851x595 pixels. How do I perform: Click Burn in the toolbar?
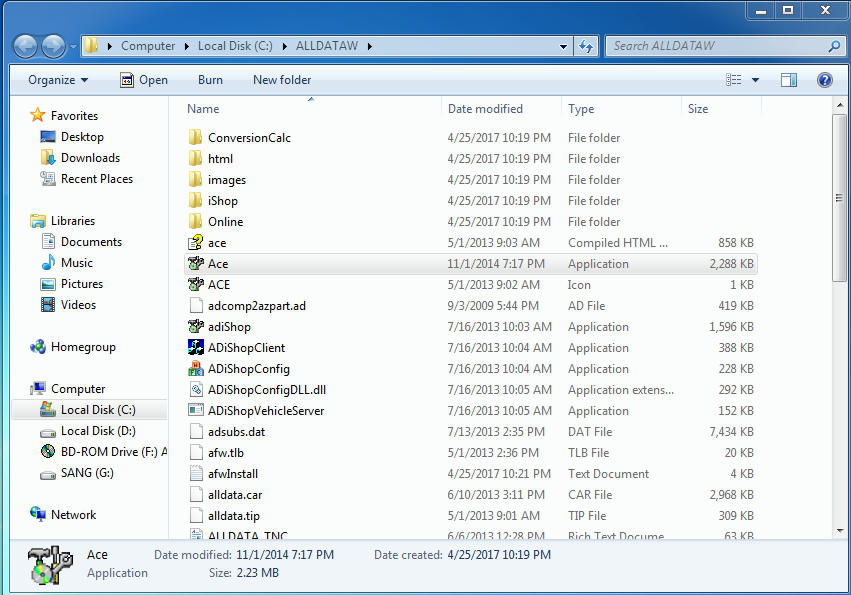[210, 80]
